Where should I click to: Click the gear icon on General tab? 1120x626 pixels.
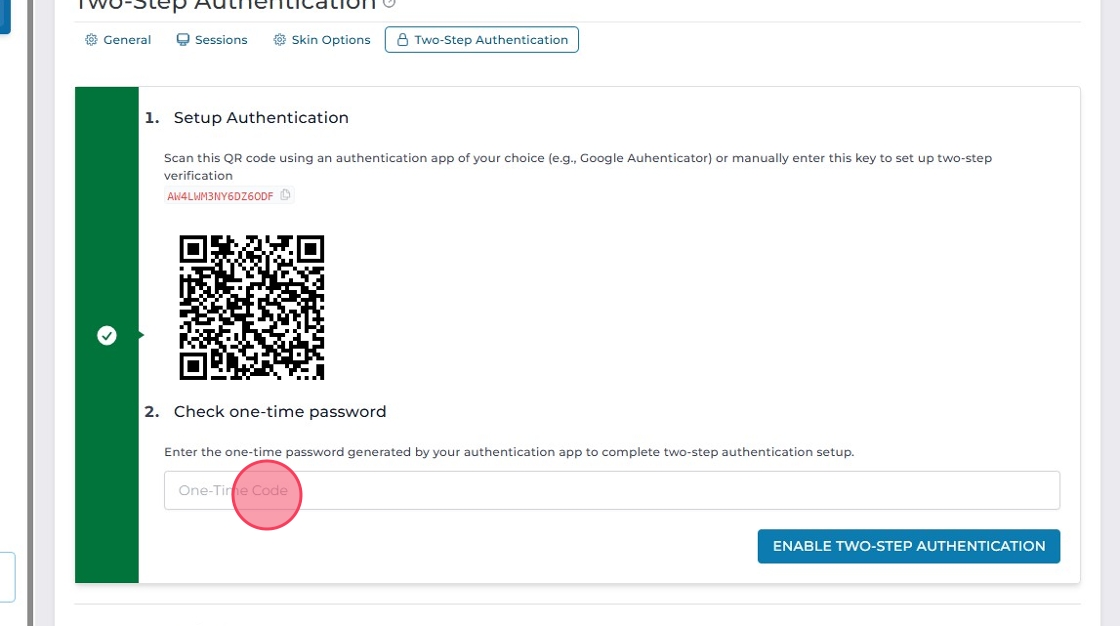pyautogui.click(x=92, y=40)
